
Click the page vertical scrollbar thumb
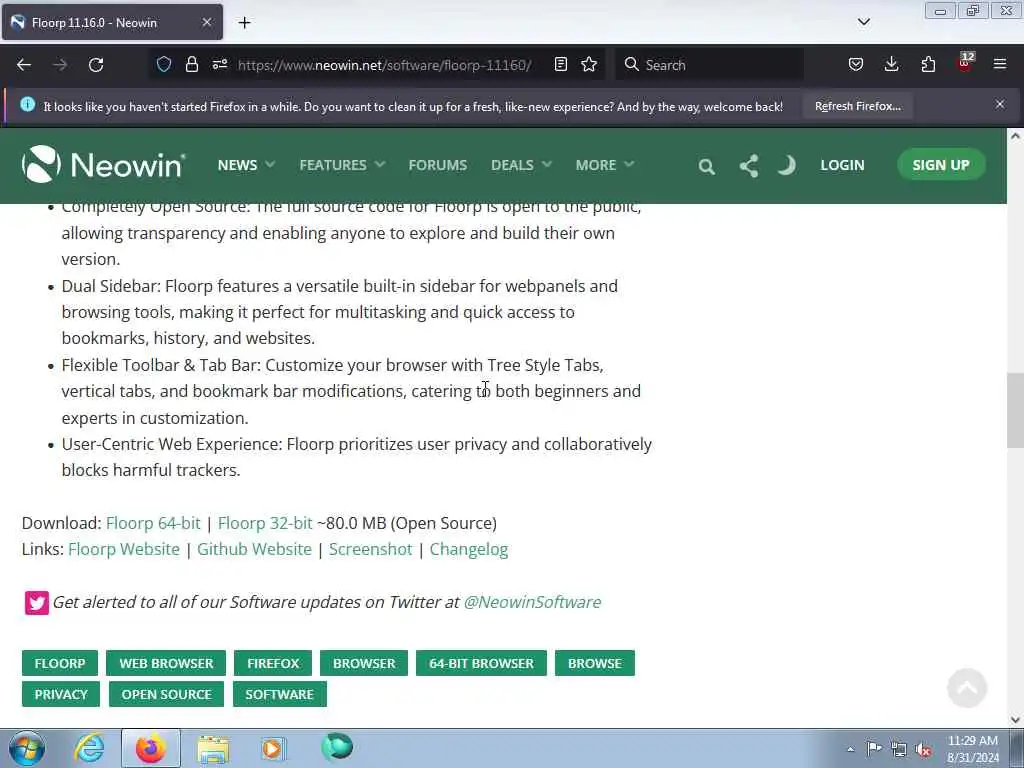[x=1015, y=410]
